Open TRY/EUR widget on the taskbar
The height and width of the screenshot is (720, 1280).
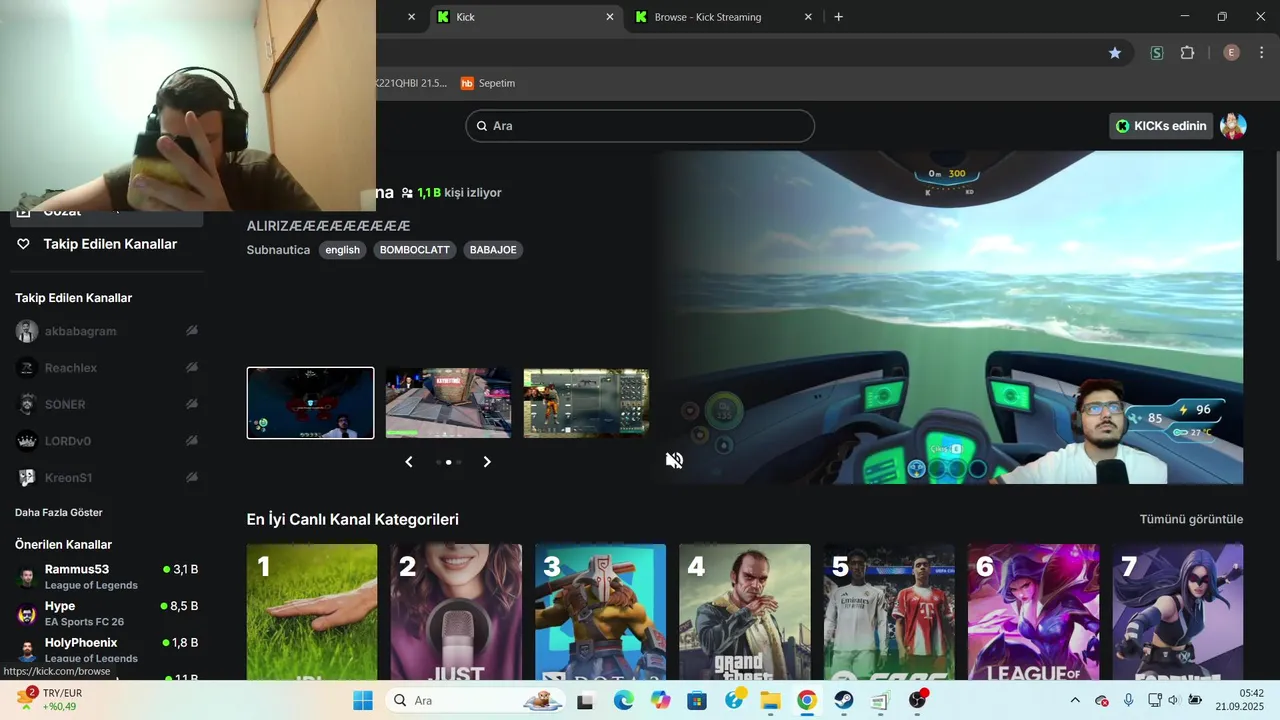pyautogui.click(x=50, y=700)
